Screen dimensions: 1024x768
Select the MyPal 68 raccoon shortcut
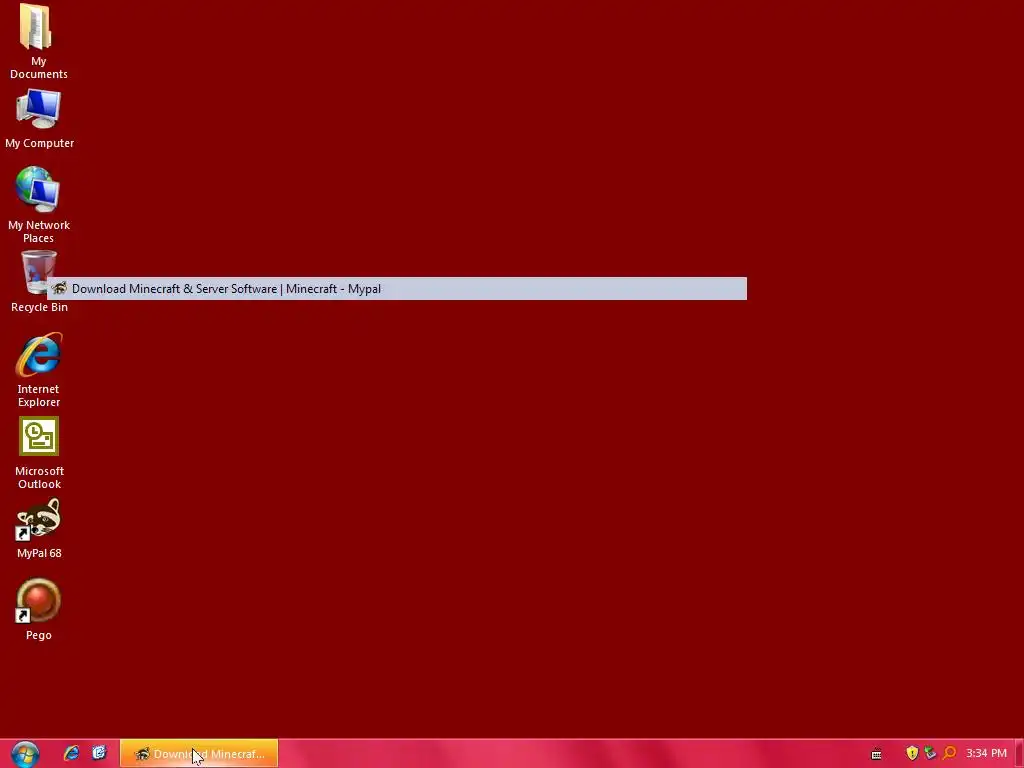(x=39, y=519)
